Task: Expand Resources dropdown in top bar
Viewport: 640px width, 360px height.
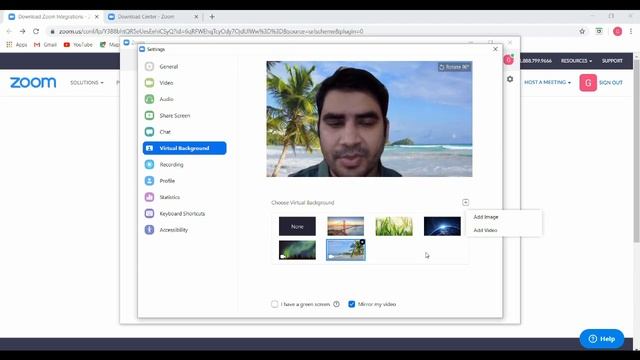Action: pyautogui.click(x=576, y=61)
